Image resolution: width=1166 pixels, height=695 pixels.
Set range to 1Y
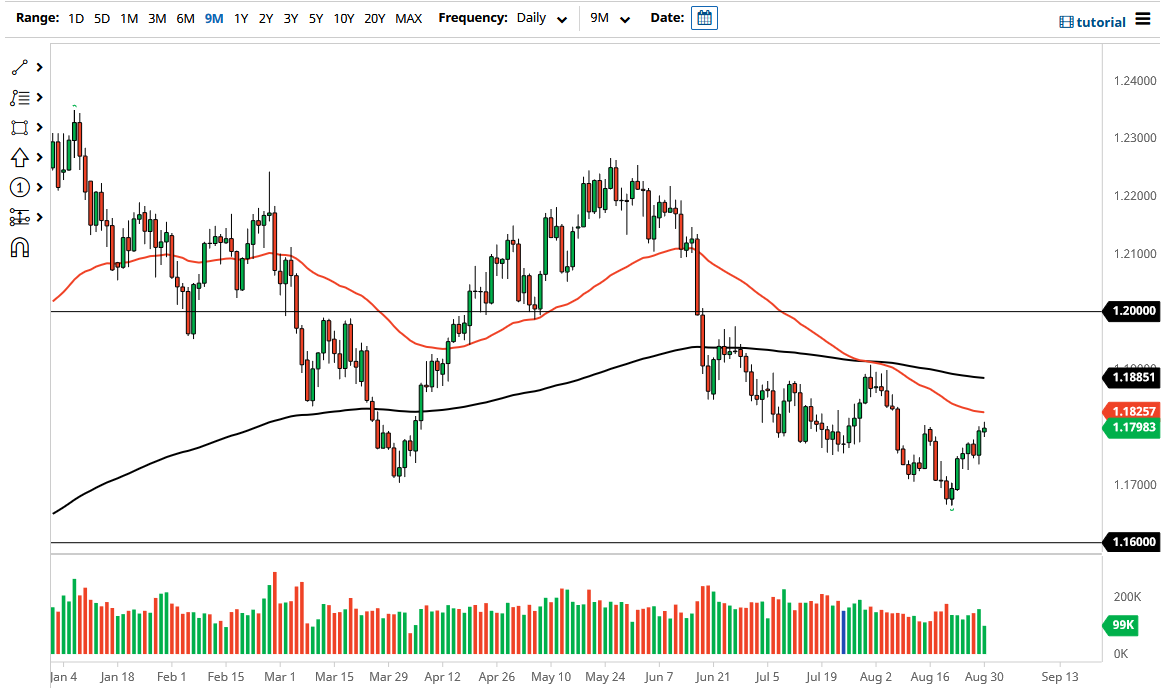(x=241, y=18)
